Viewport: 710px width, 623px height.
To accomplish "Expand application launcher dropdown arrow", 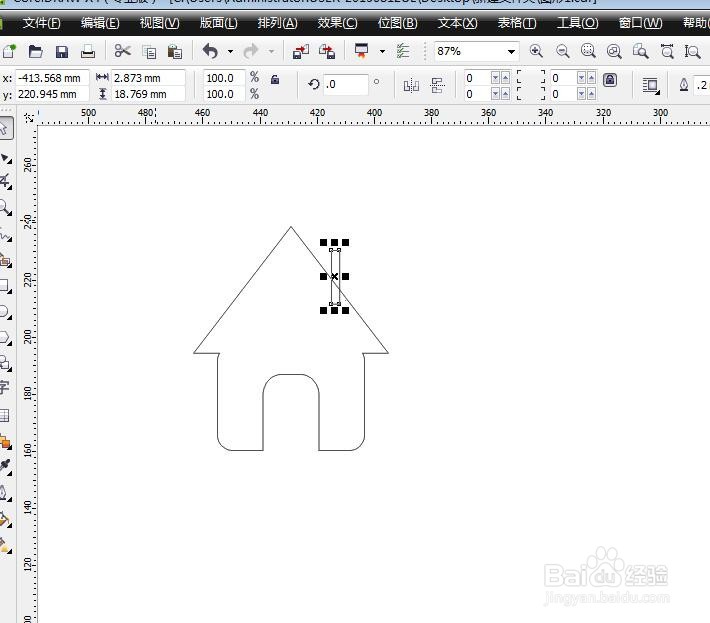I will (x=382, y=52).
